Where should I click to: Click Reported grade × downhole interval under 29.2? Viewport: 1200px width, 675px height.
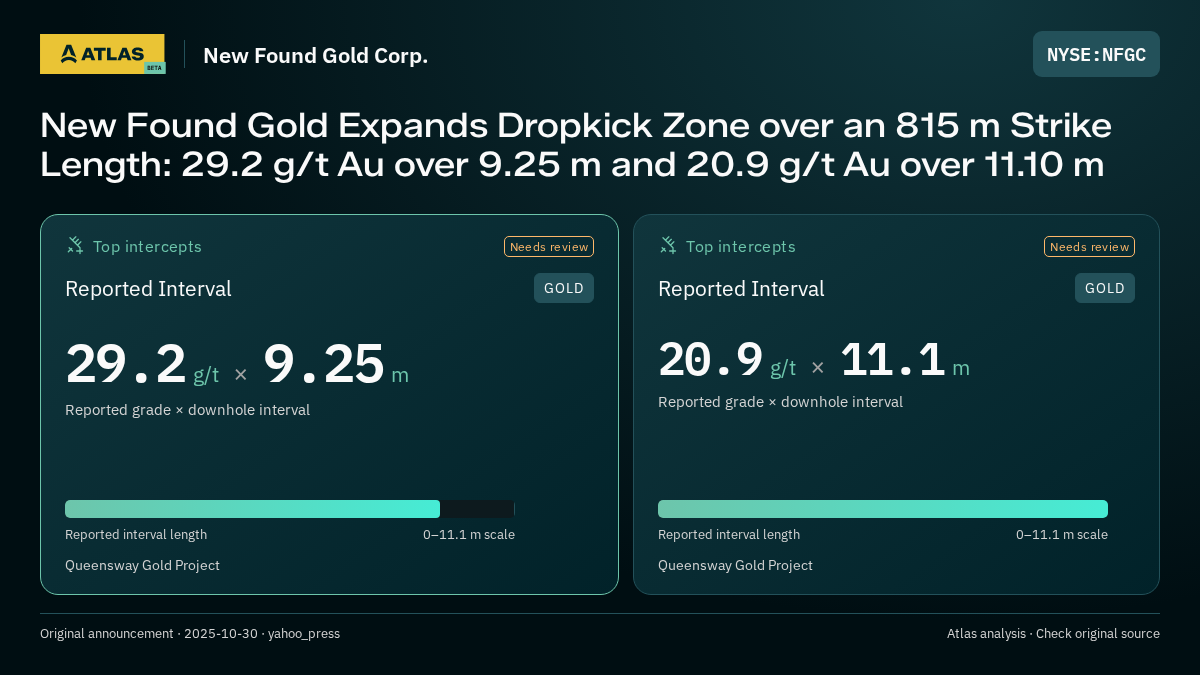click(x=187, y=410)
